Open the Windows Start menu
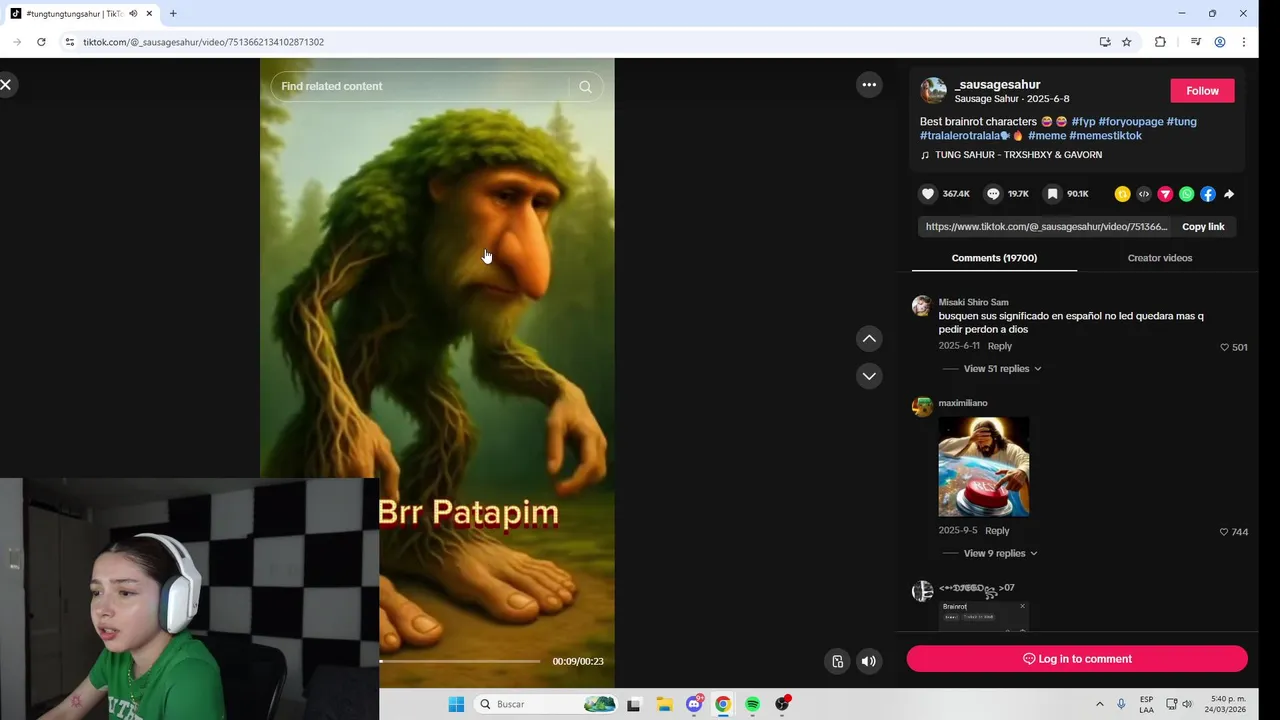This screenshot has height=720, width=1280. 456,704
